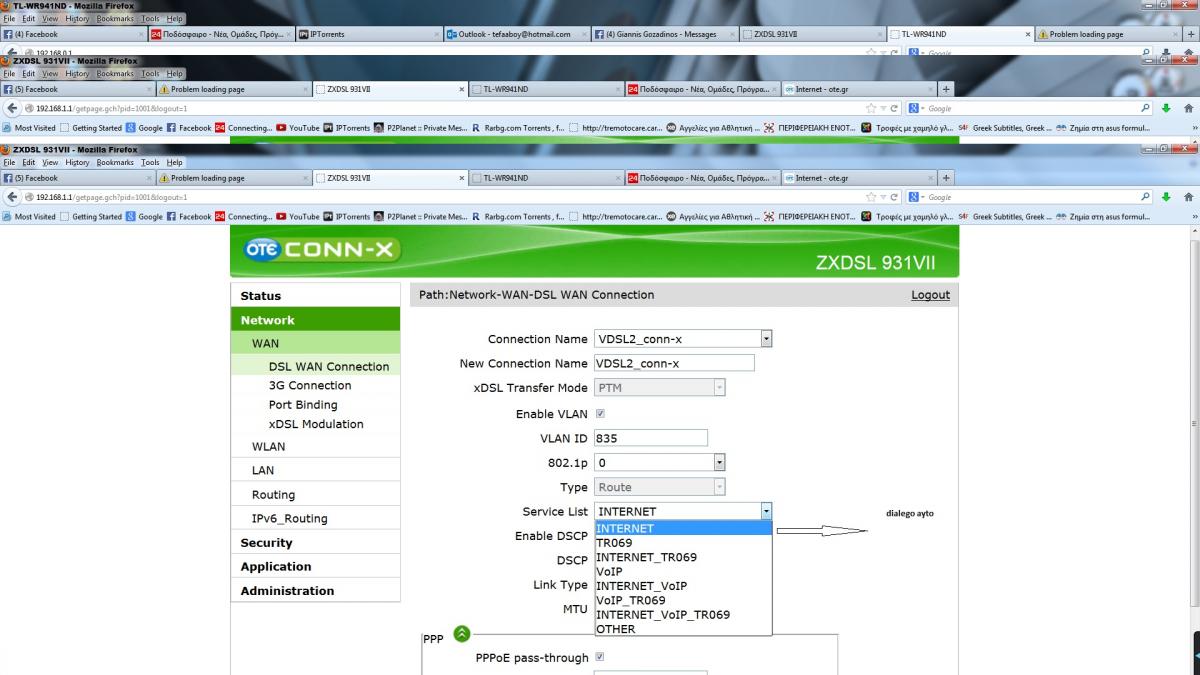The image size is (1200, 675).
Task: Switch to Giannis Gozadinos Messages tab
Action: tap(664, 34)
